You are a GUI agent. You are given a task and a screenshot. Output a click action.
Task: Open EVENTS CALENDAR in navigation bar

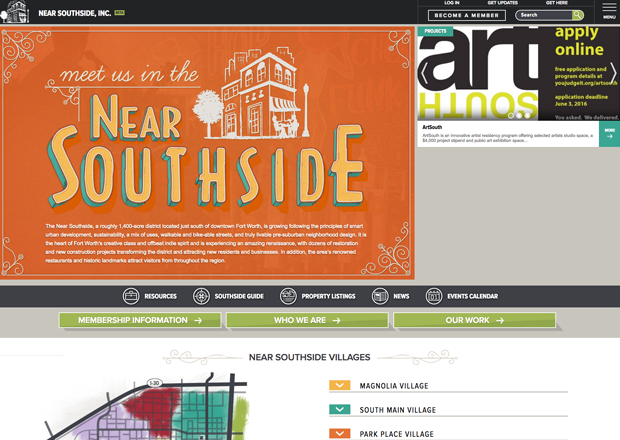(x=473, y=296)
